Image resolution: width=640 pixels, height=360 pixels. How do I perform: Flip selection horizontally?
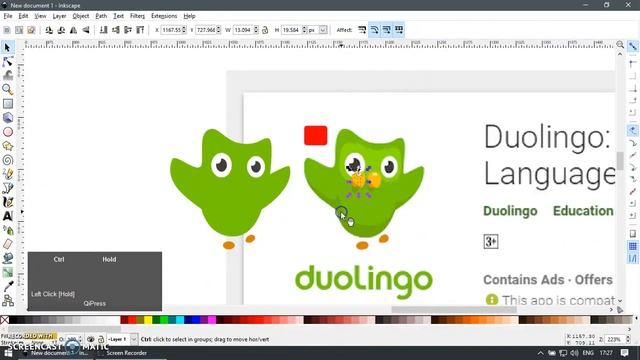point(73,30)
